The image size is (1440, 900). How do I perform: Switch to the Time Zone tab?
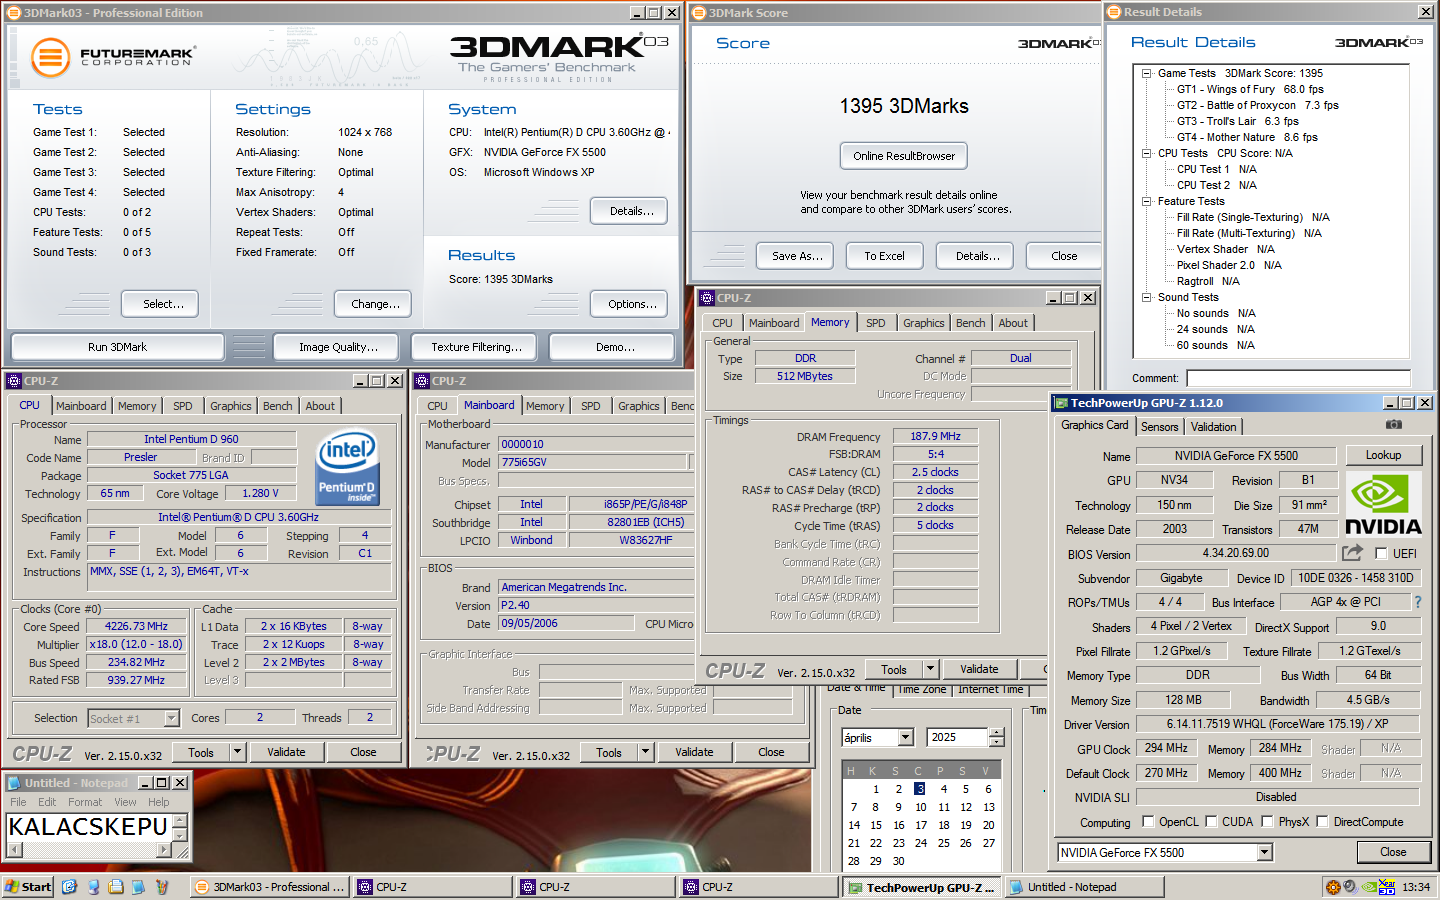pyautogui.click(x=921, y=689)
